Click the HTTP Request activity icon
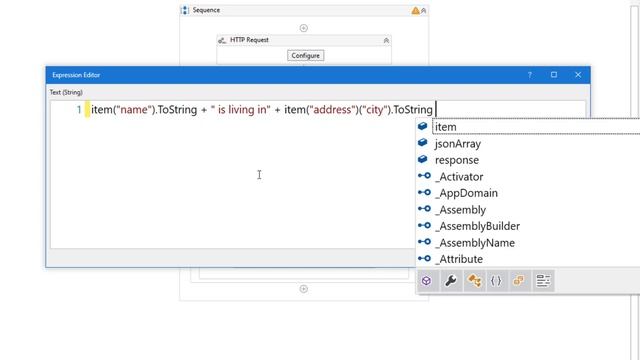 tap(222, 40)
